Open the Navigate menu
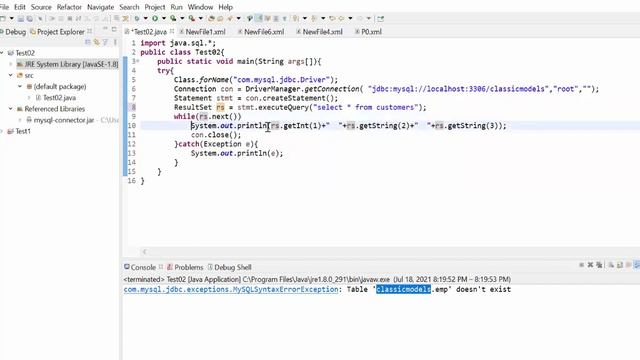 (100, 7)
